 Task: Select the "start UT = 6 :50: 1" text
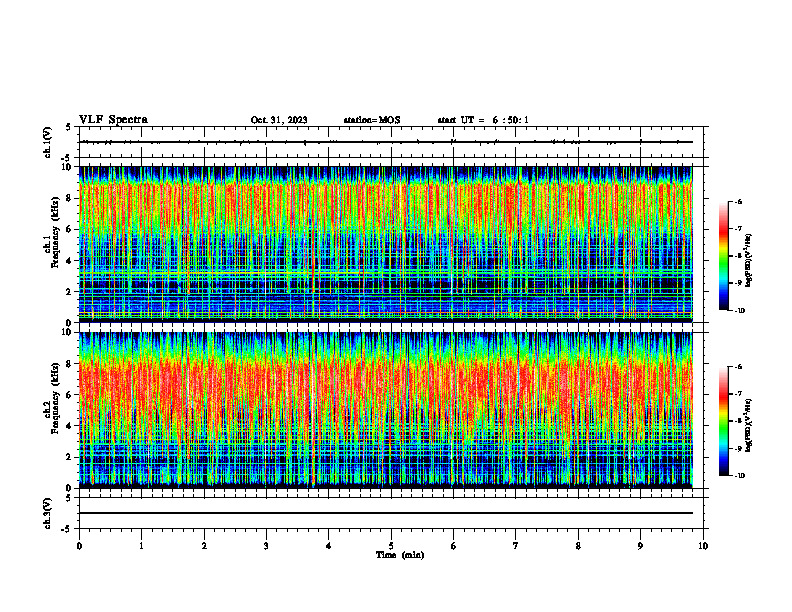point(483,120)
